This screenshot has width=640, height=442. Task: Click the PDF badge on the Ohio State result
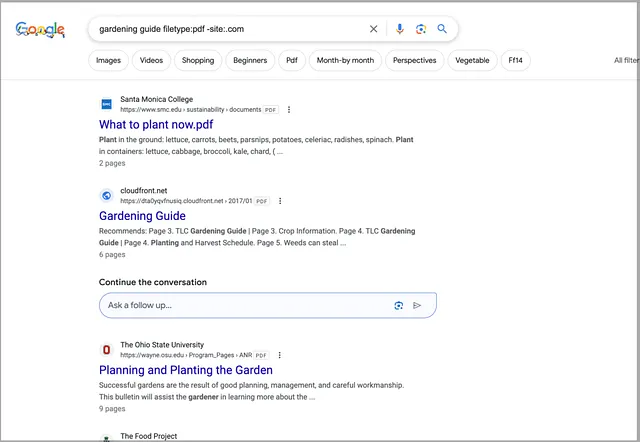click(x=261, y=355)
